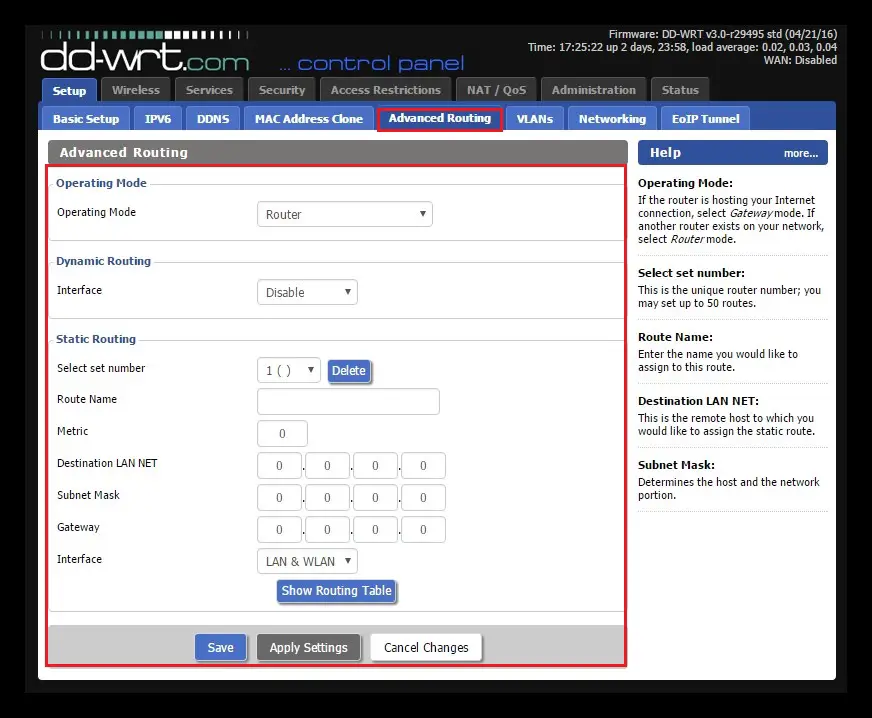This screenshot has width=872, height=718.
Task: Open the Services tab
Action: click(x=209, y=90)
